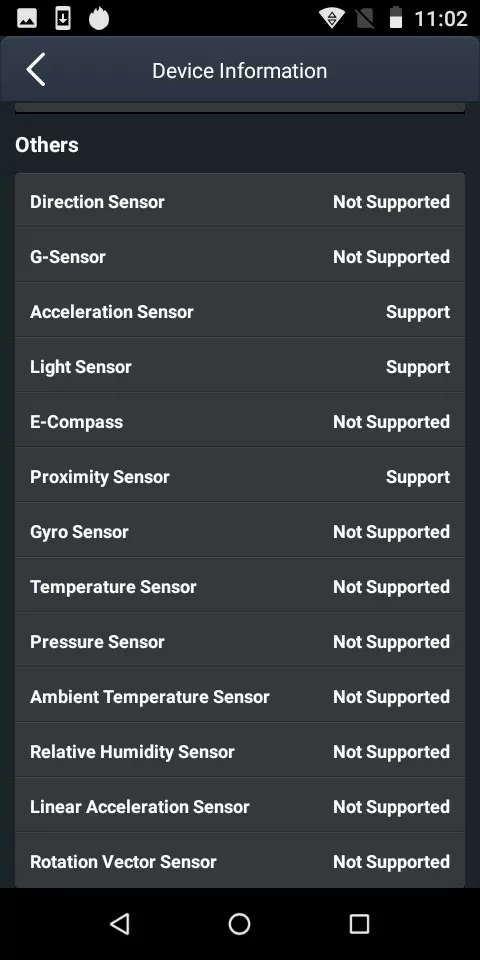480x960 pixels.
Task: Select the E-Compass row
Action: point(240,422)
